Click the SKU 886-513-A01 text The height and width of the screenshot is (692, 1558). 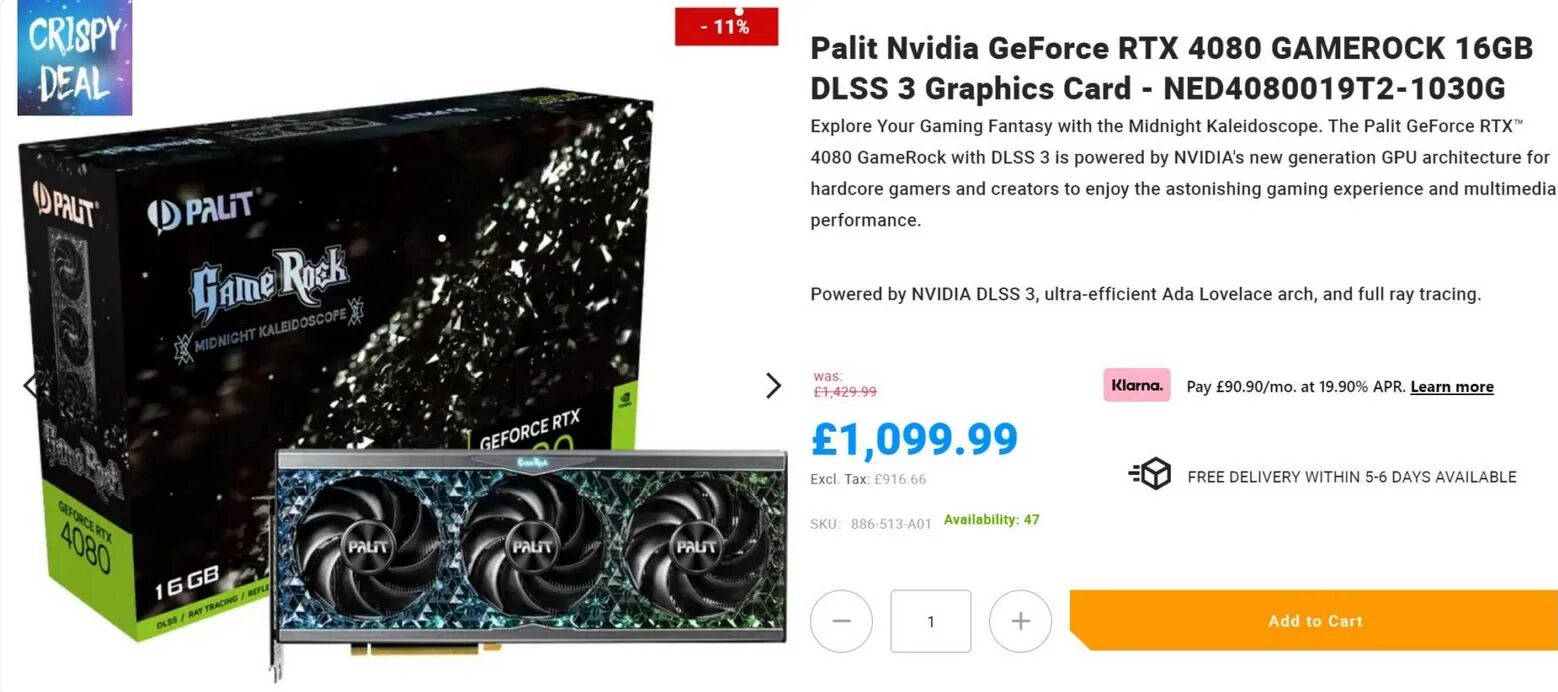(871, 523)
